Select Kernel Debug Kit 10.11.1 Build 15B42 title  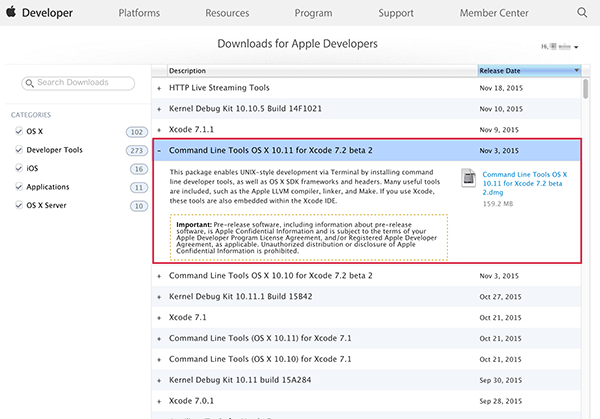tap(241, 296)
